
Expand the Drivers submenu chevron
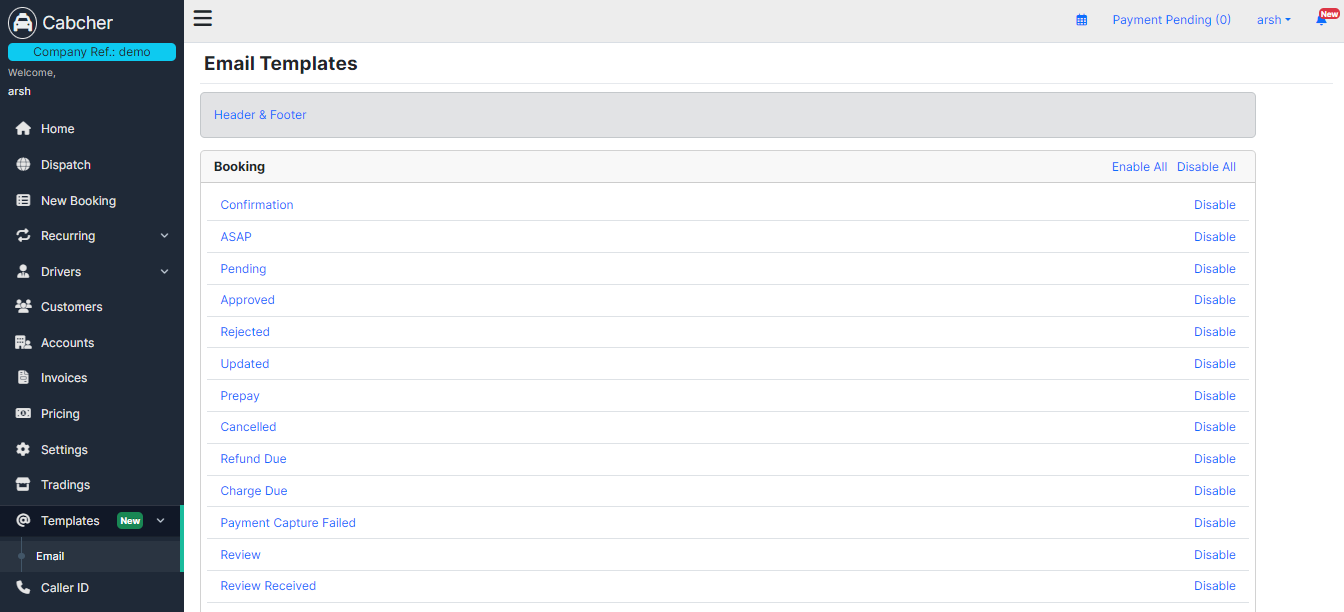(165, 272)
